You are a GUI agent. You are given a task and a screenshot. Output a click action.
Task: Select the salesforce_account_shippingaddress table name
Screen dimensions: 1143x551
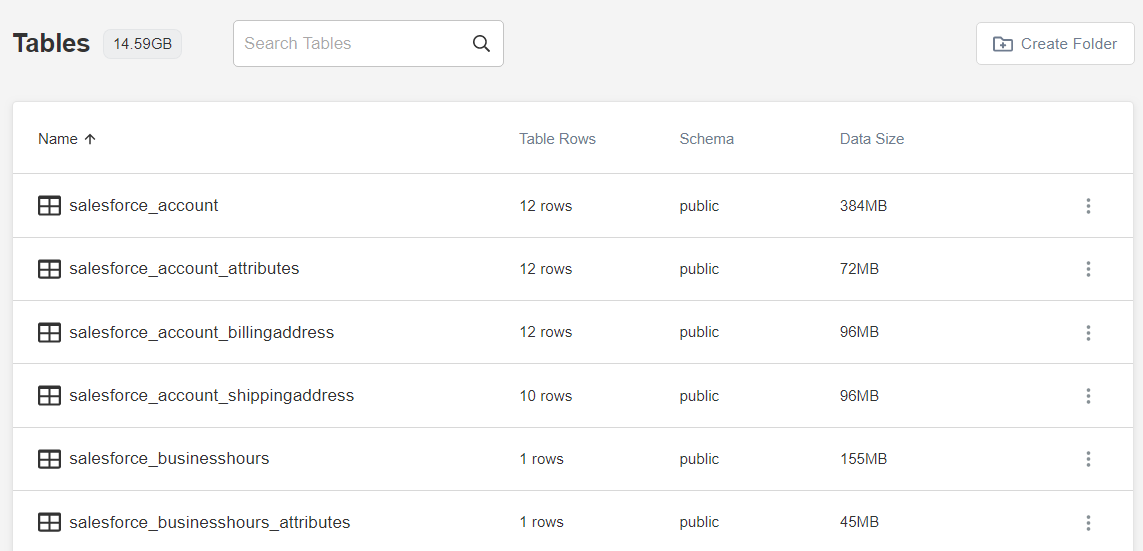tap(211, 396)
